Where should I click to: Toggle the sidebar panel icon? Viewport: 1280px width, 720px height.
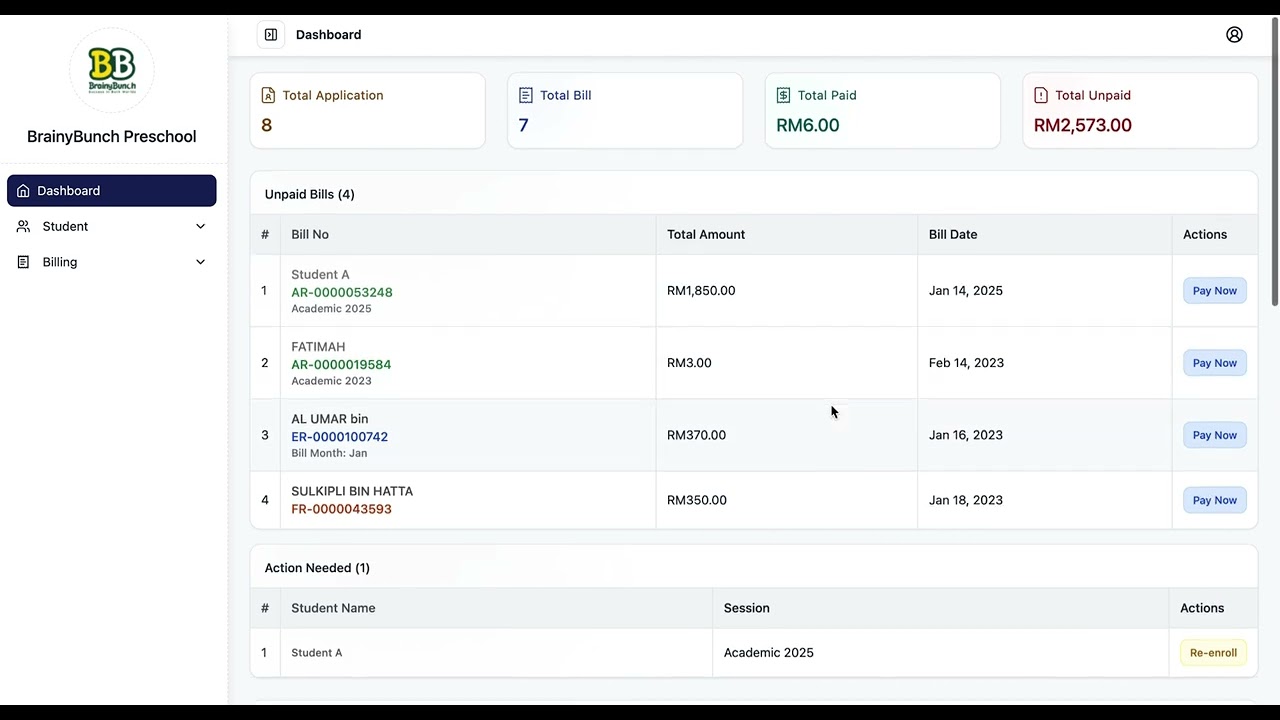coord(271,35)
